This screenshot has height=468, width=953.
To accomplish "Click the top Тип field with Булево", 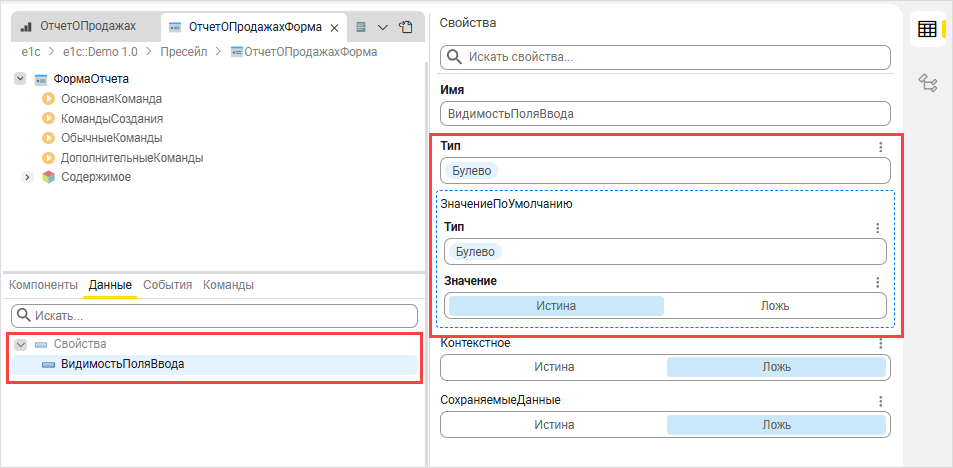I will point(666,171).
